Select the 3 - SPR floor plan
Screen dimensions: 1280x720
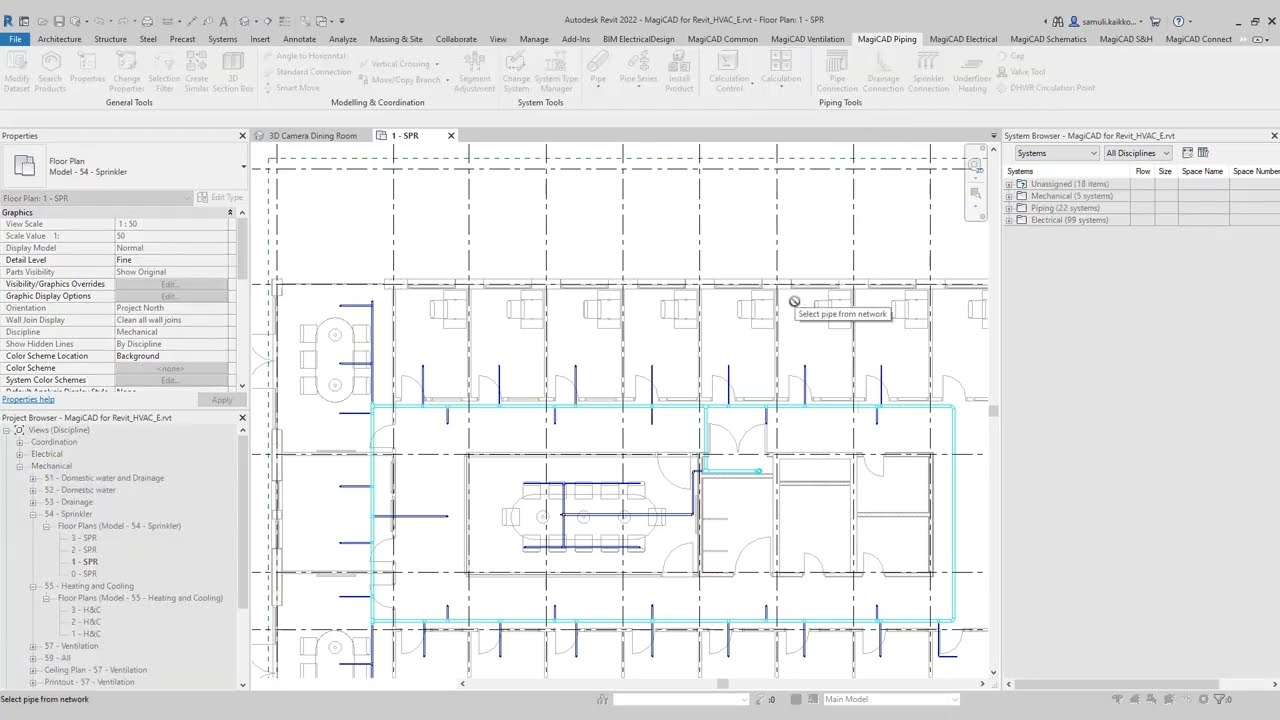84,538
